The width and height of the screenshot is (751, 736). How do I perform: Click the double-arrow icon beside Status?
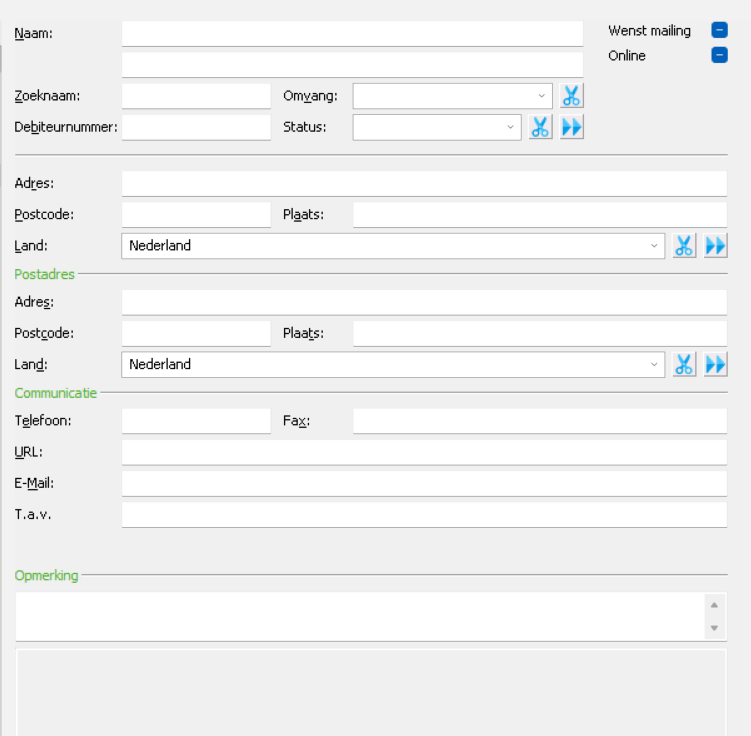[x=571, y=127]
